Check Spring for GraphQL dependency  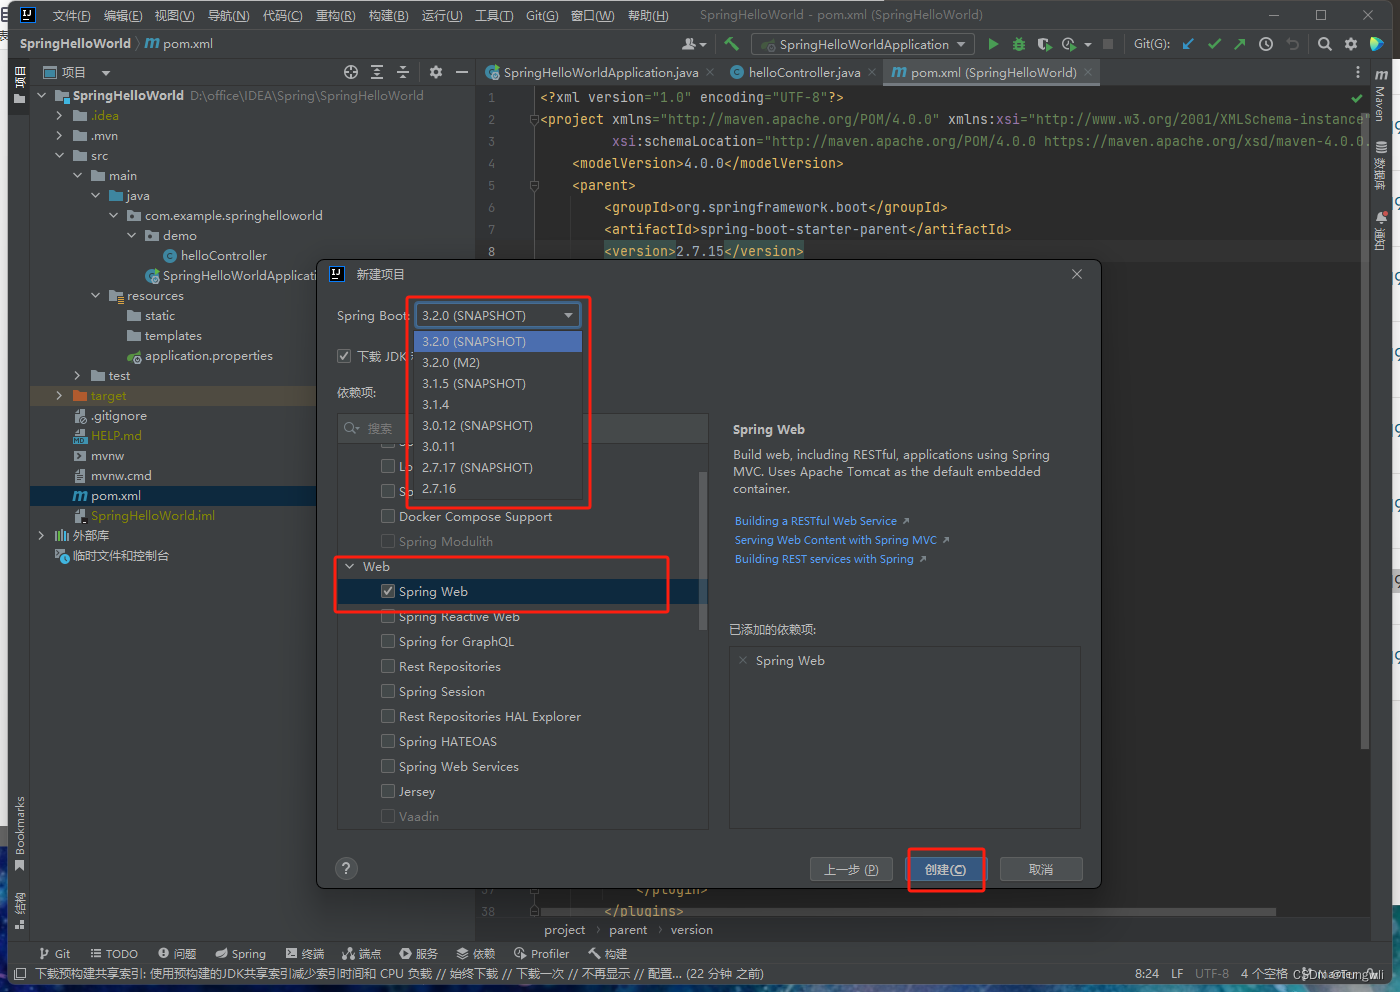pyautogui.click(x=388, y=641)
